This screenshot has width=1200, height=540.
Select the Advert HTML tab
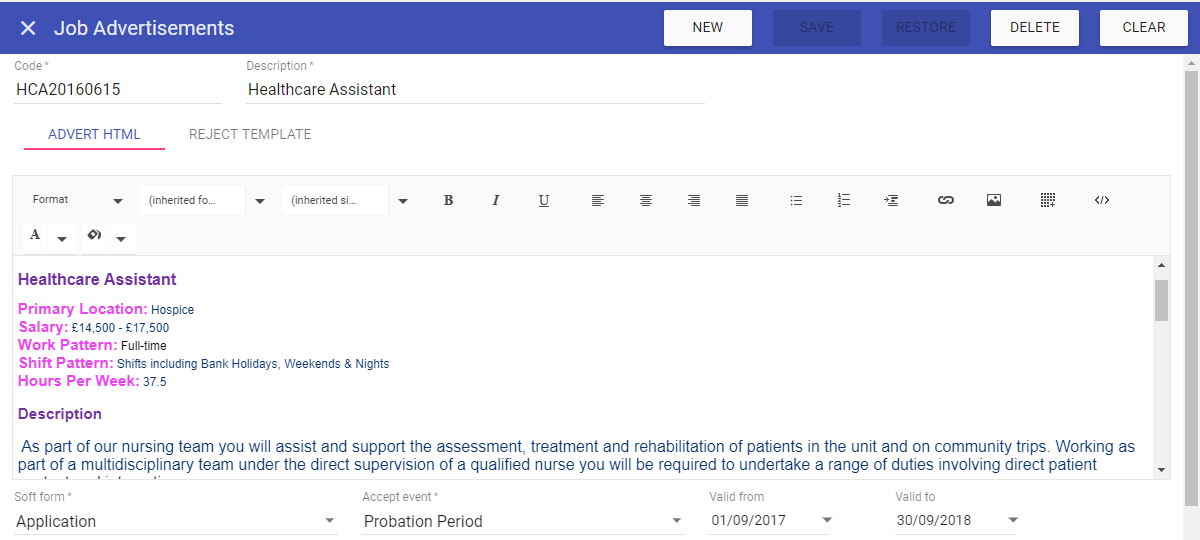click(x=94, y=134)
